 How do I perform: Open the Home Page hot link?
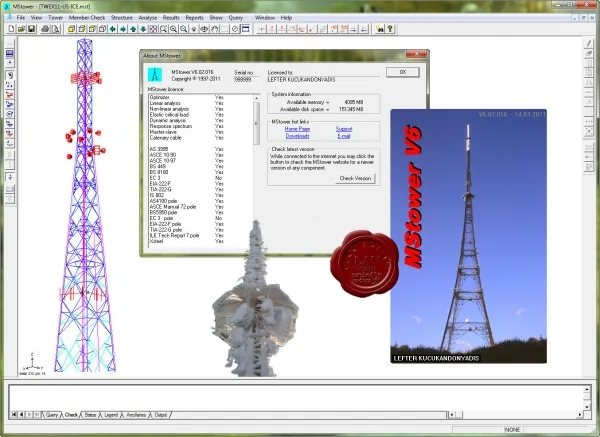pos(297,129)
